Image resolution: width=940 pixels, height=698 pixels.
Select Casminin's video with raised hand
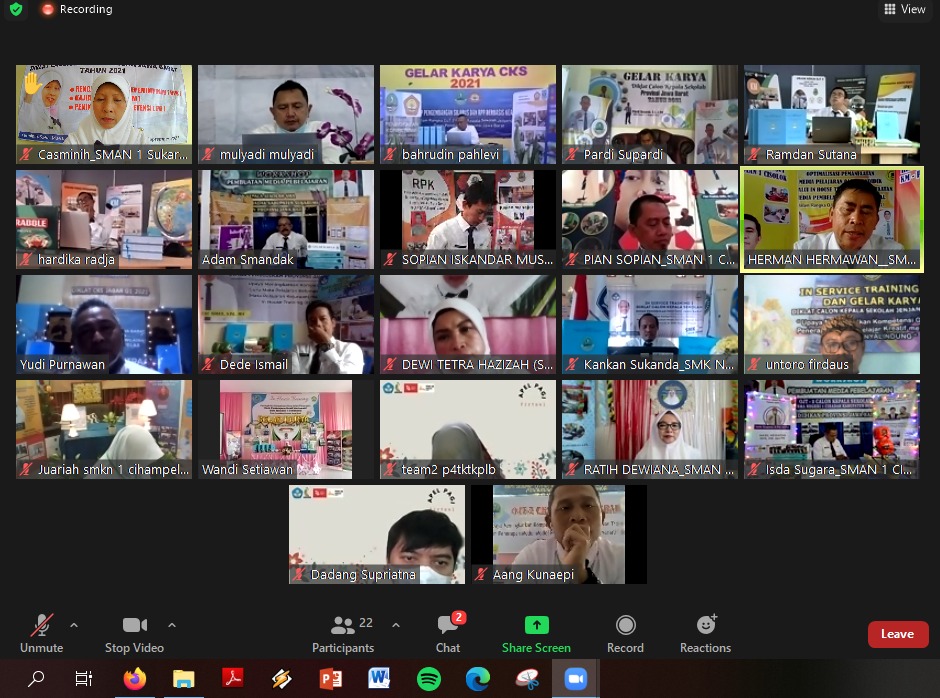click(104, 113)
